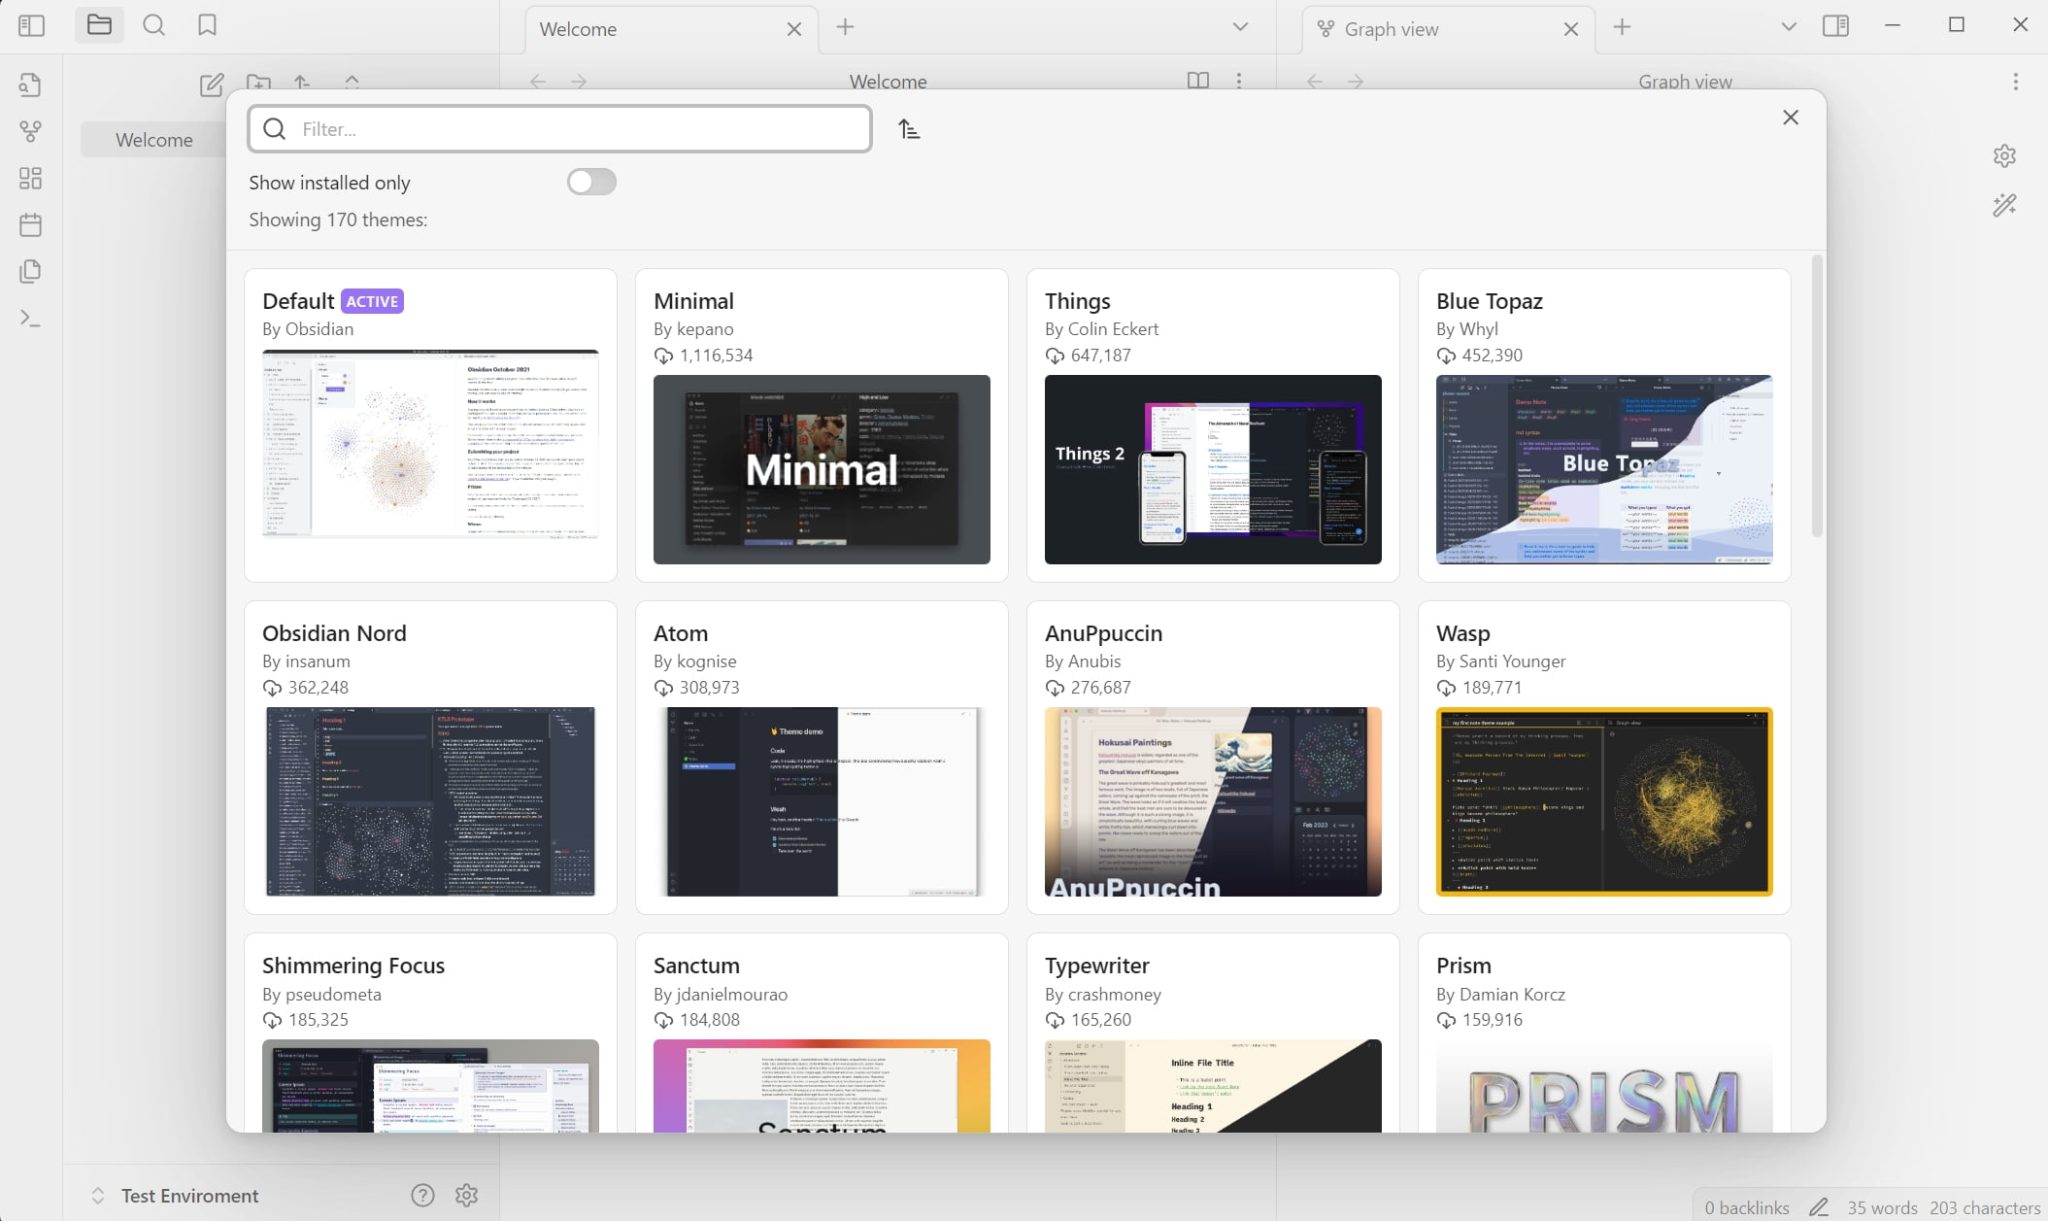Screen dimensions: 2048x1221
Task: Collapse the left sidebar
Action: (31, 25)
